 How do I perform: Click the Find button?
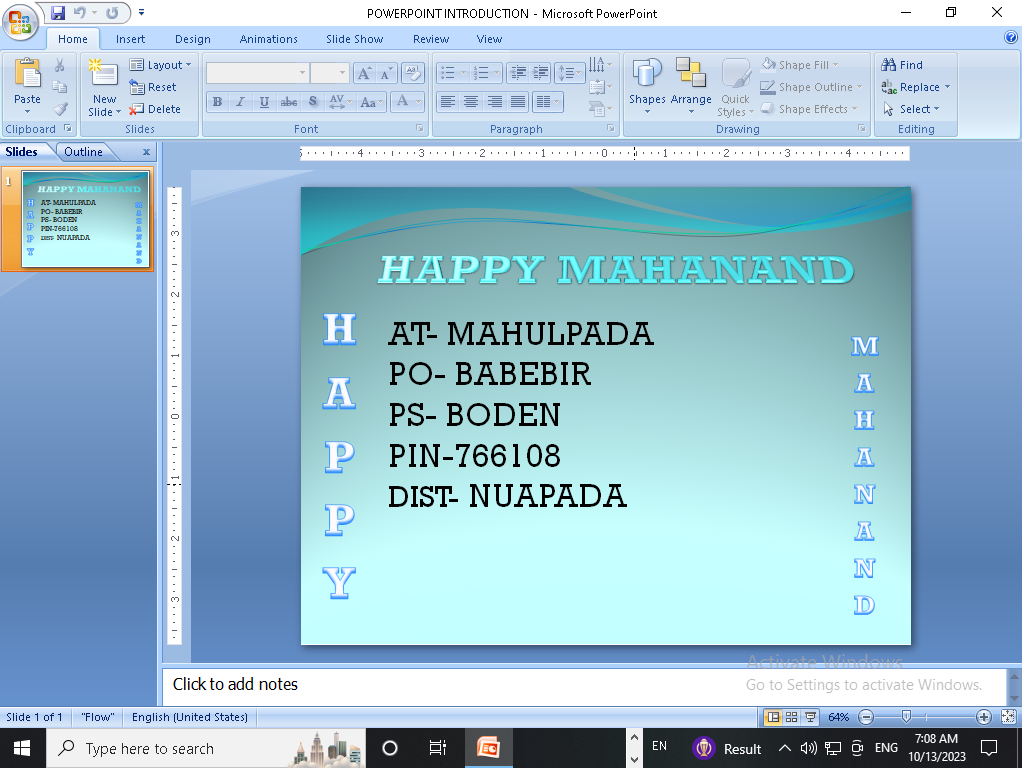click(902, 65)
